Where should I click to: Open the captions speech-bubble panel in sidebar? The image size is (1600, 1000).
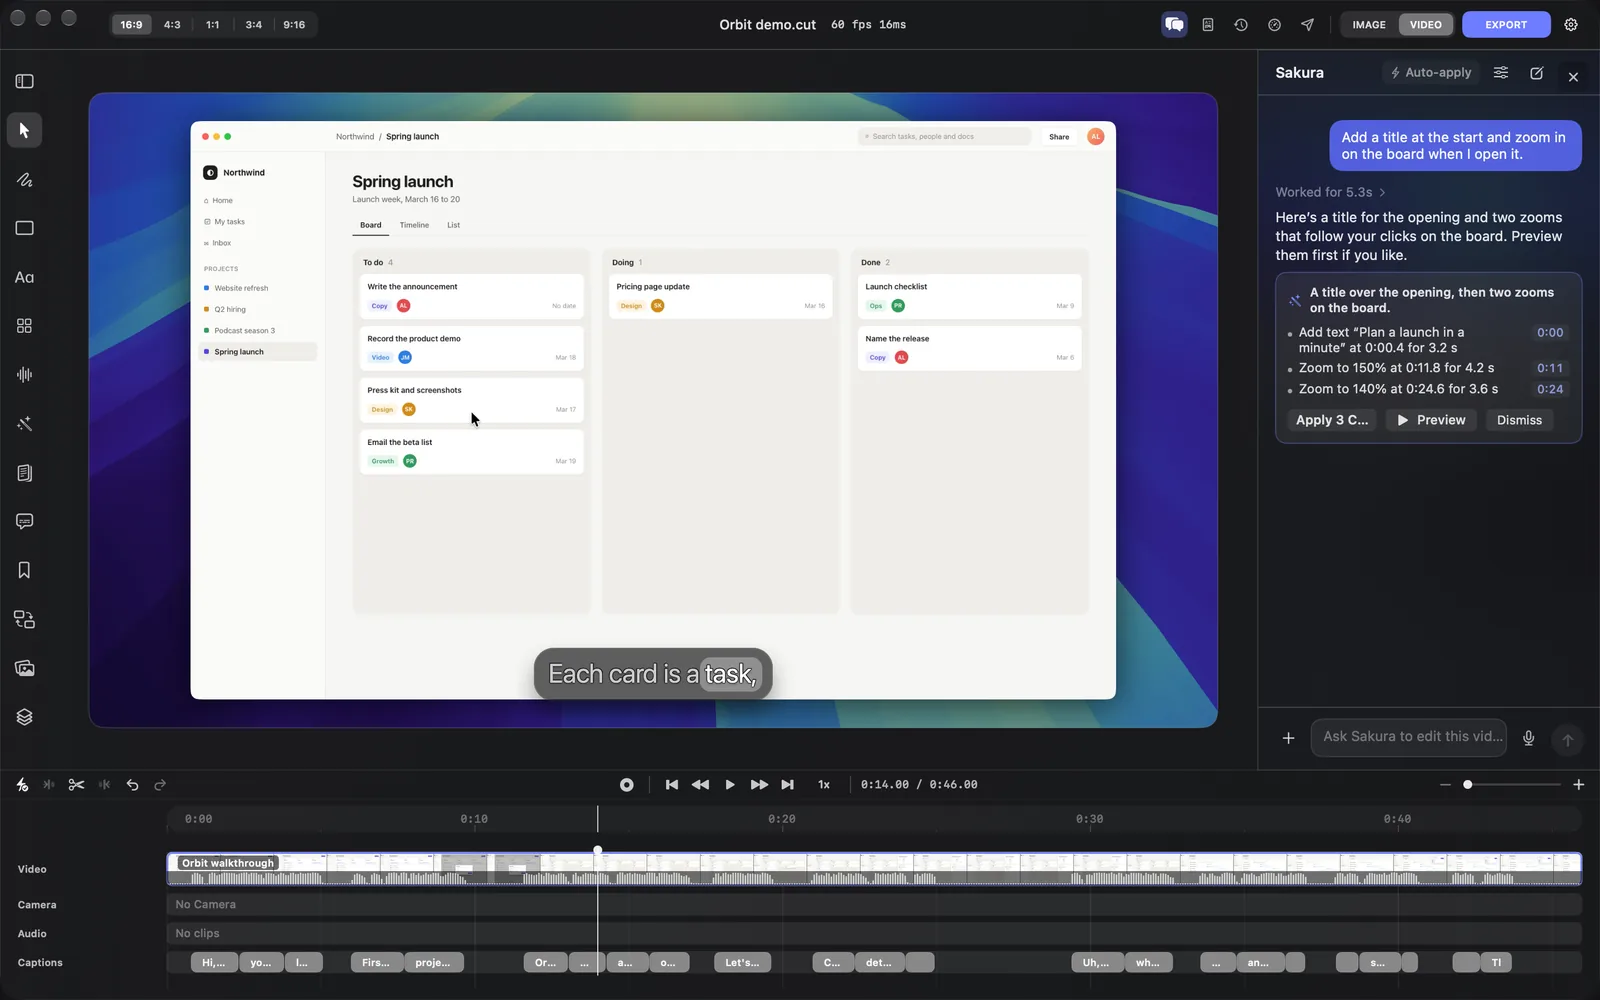pyautogui.click(x=24, y=521)
